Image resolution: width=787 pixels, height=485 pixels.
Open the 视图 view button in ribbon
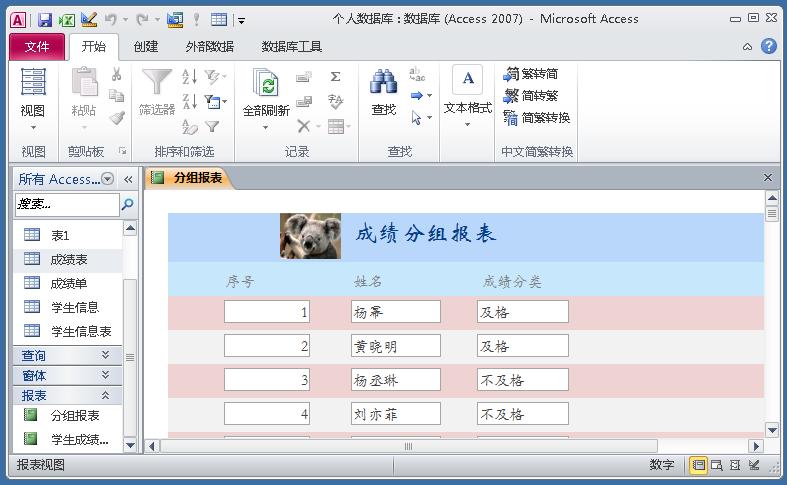click(33, 99)
